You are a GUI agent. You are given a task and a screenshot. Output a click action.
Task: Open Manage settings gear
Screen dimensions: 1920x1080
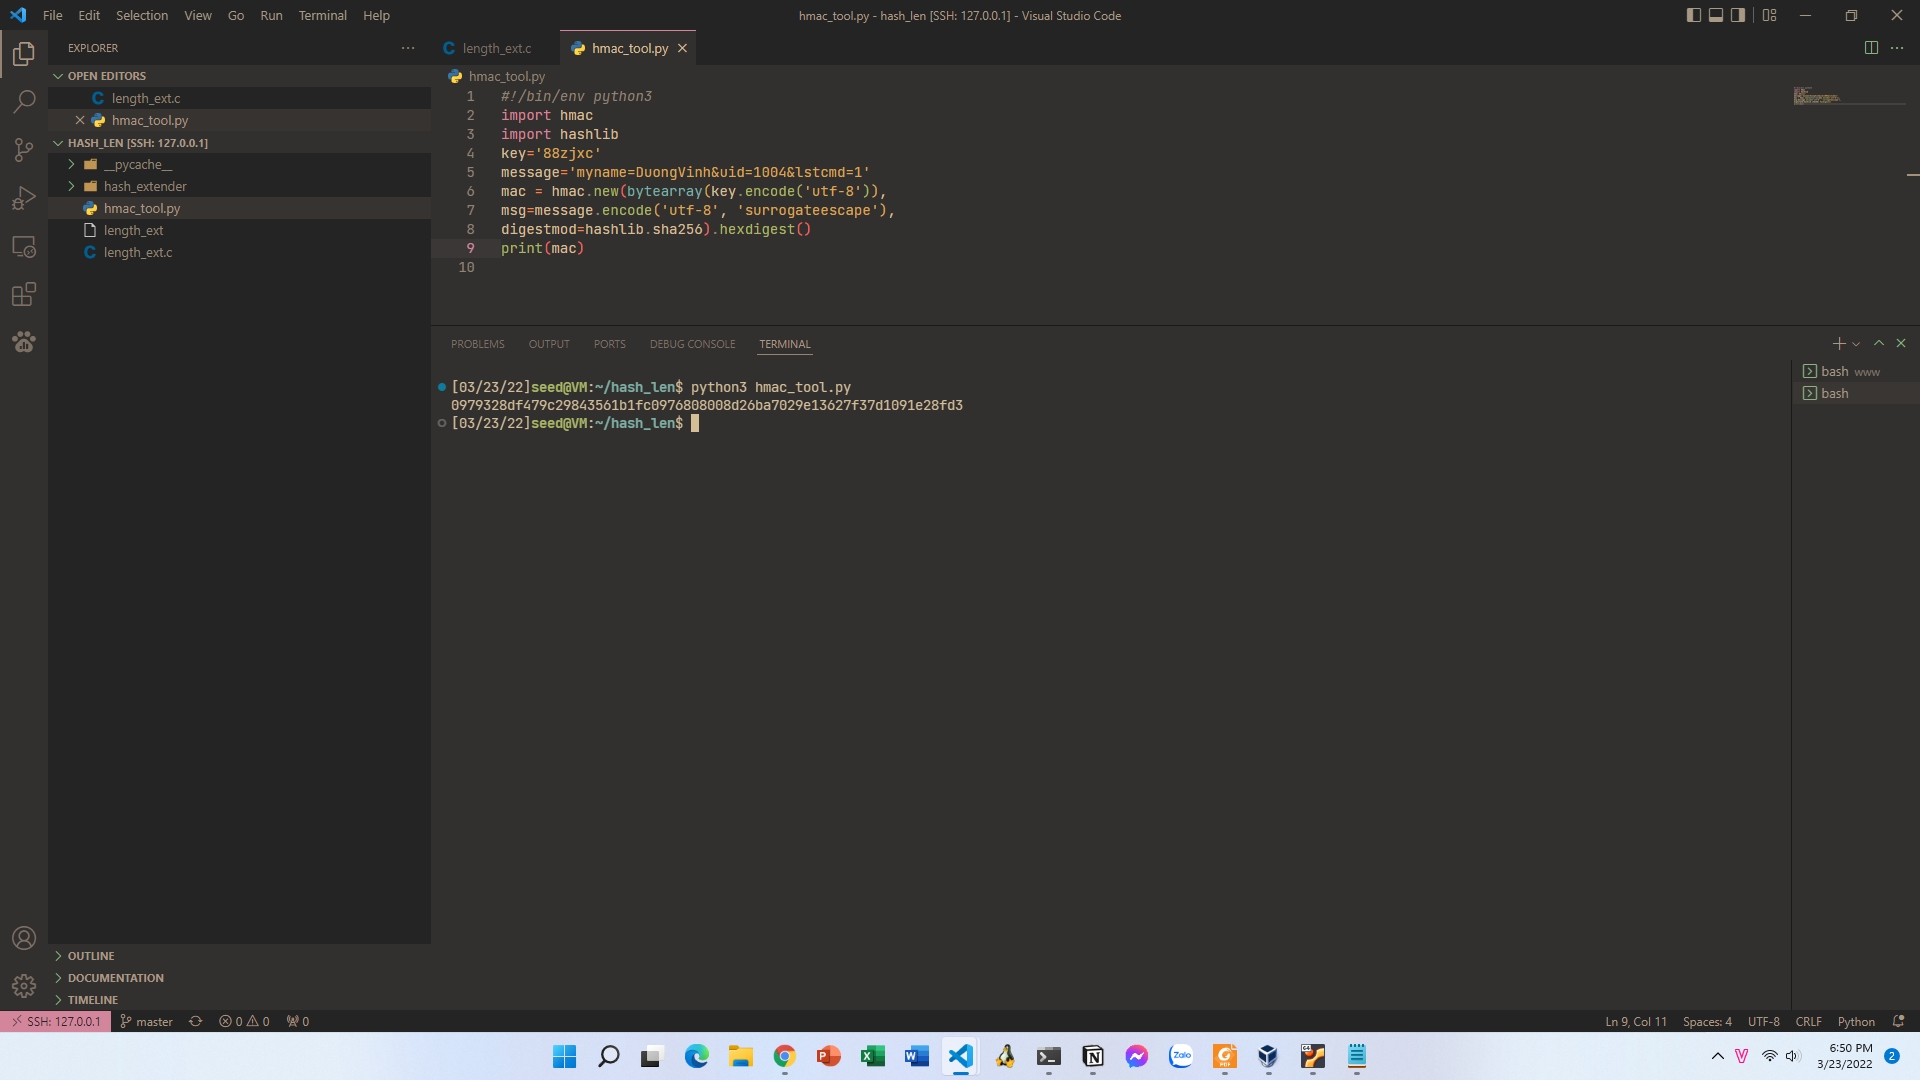(x=24, y=986)
